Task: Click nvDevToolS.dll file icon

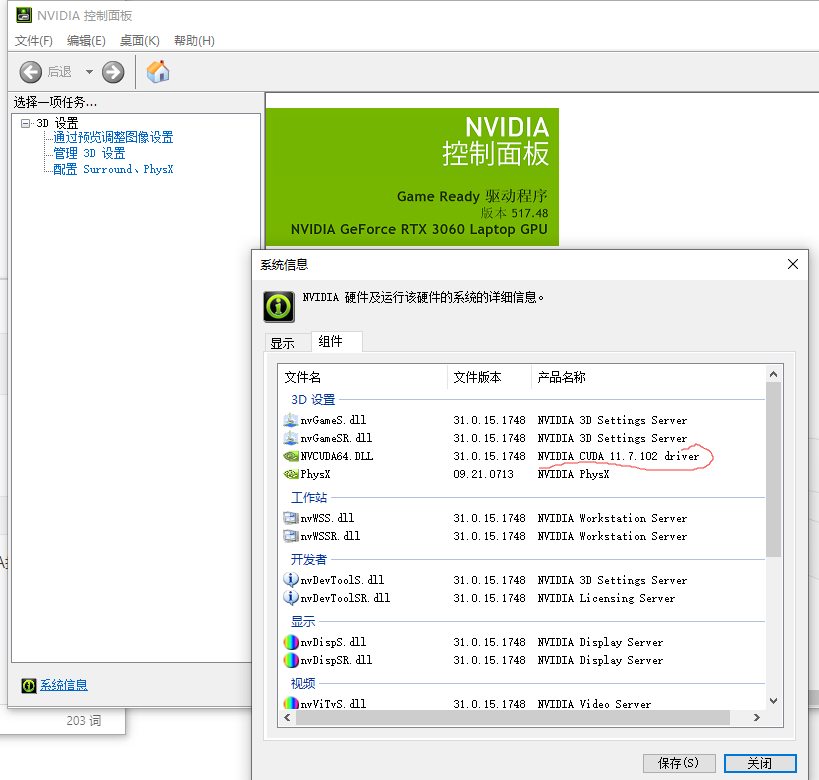Action: (x=290, y=579)
